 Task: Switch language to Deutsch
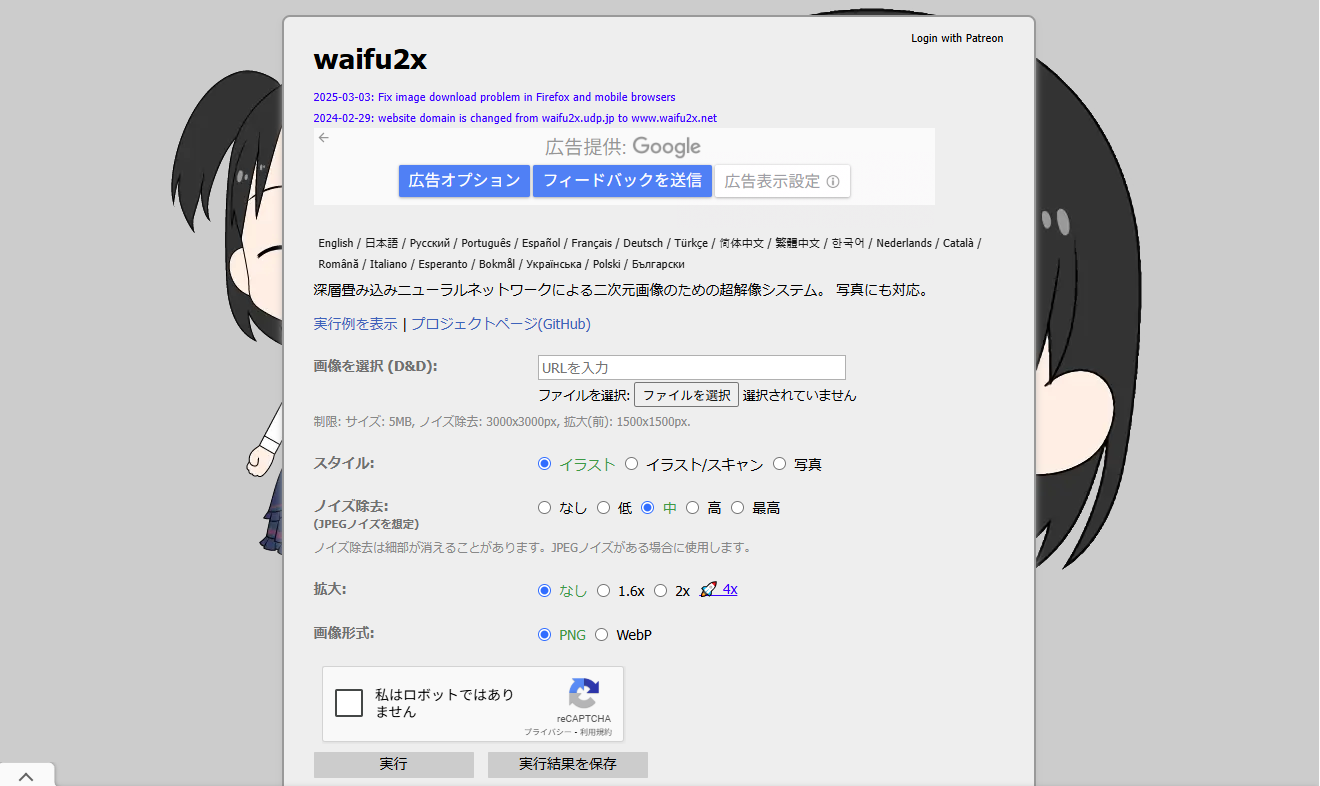coord(643,243)
